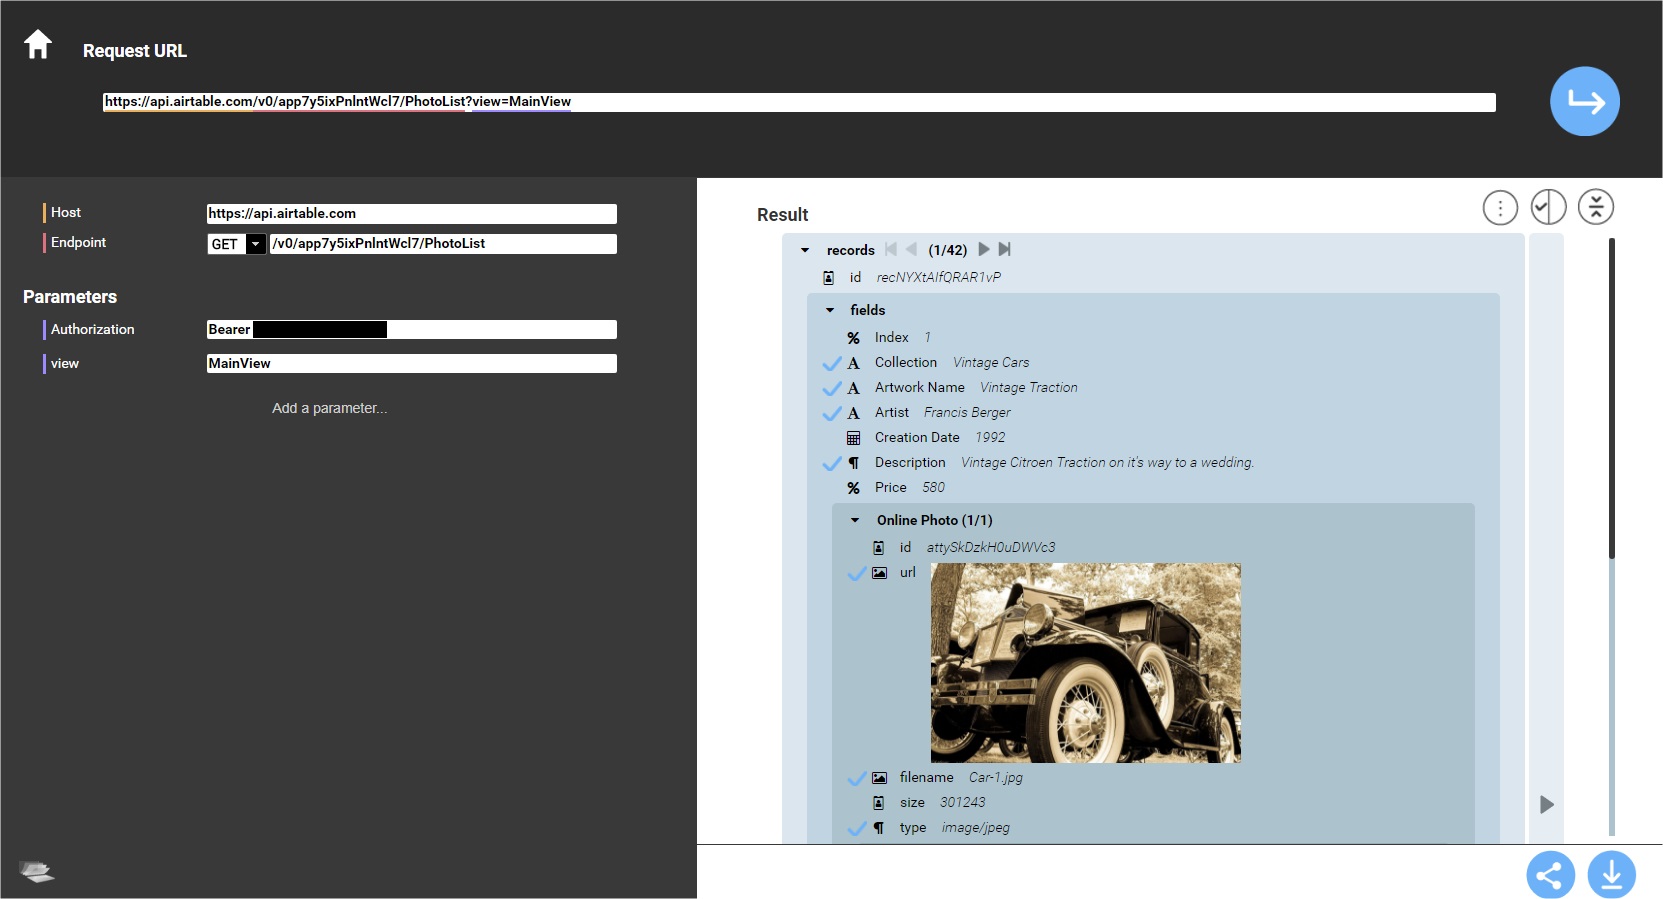Viewport: 1663px width, 899px height.
Task: Click the image/jpeg type value
Action: [976, 827]
